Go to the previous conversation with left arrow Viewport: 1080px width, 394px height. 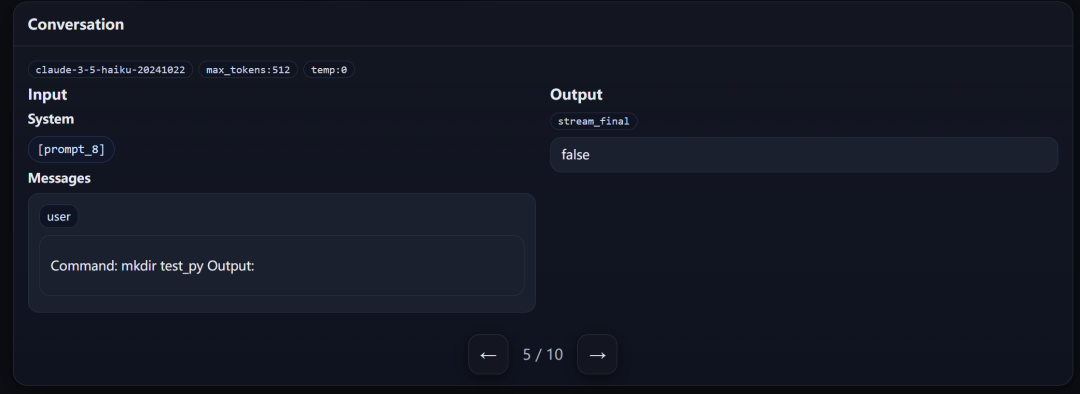pyautogui.click(x=488, y=355)
